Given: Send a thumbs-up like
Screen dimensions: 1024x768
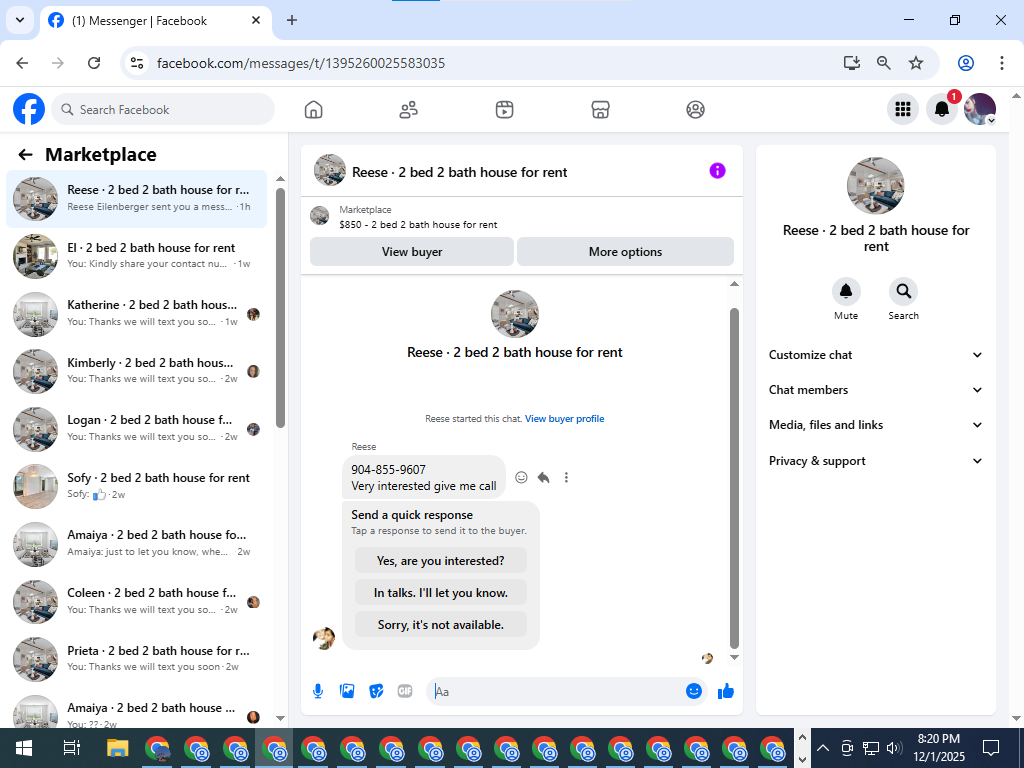Looking at the screenshot, I should point(726,691).
